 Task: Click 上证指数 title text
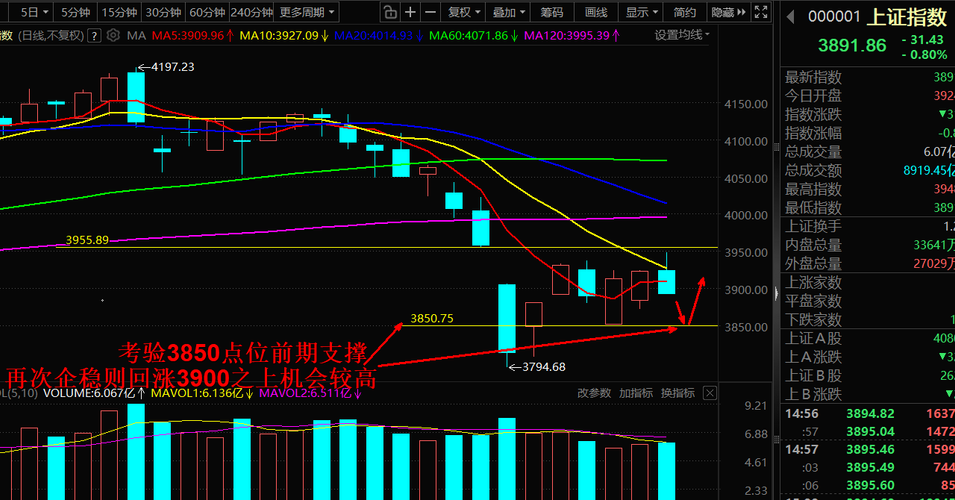coord(907,17)
